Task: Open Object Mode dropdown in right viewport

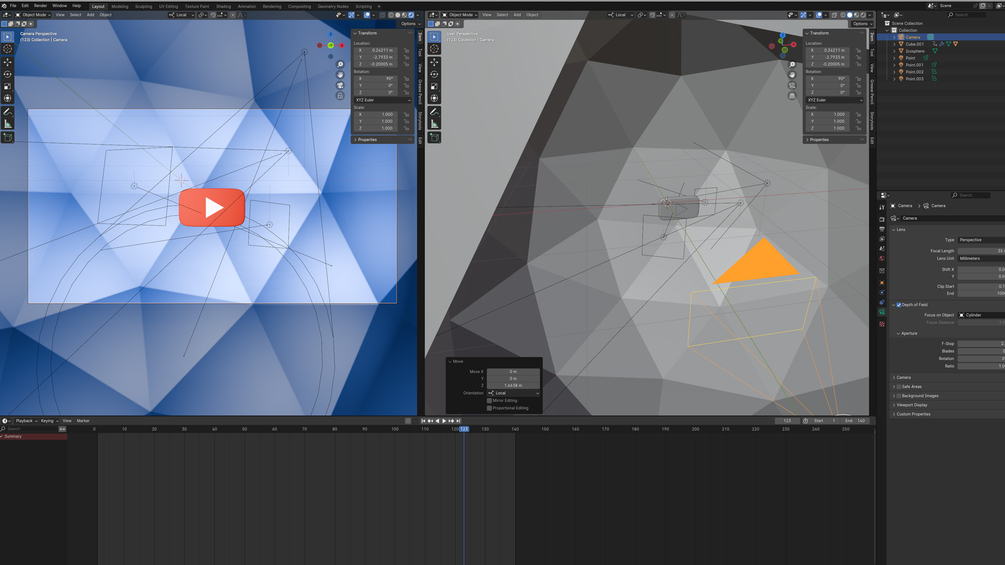Action: pyautogui.click(x=460, y=15)
